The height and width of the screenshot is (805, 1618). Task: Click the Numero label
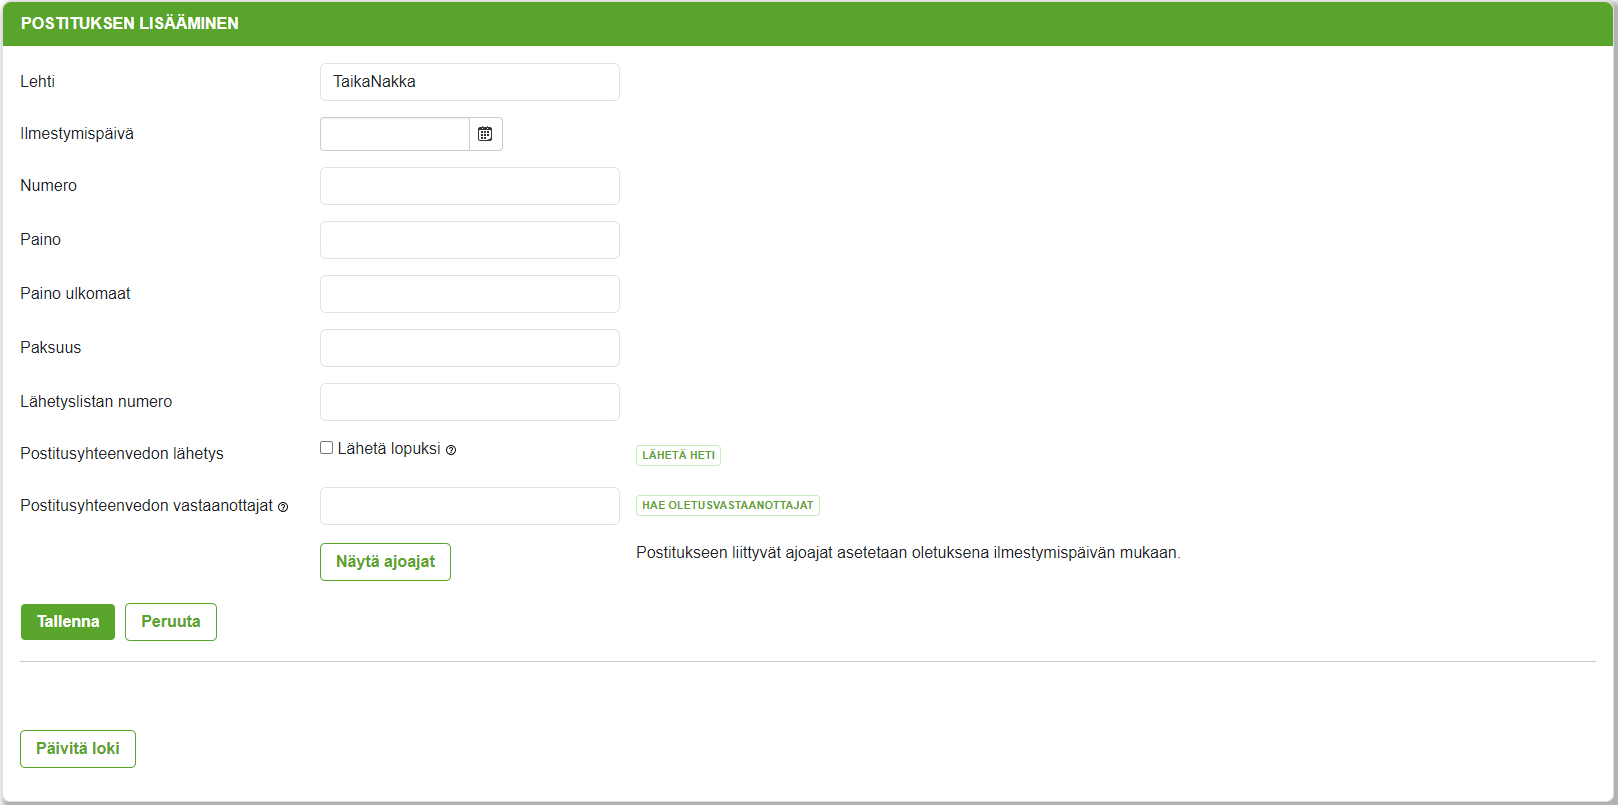click(48, 186)
